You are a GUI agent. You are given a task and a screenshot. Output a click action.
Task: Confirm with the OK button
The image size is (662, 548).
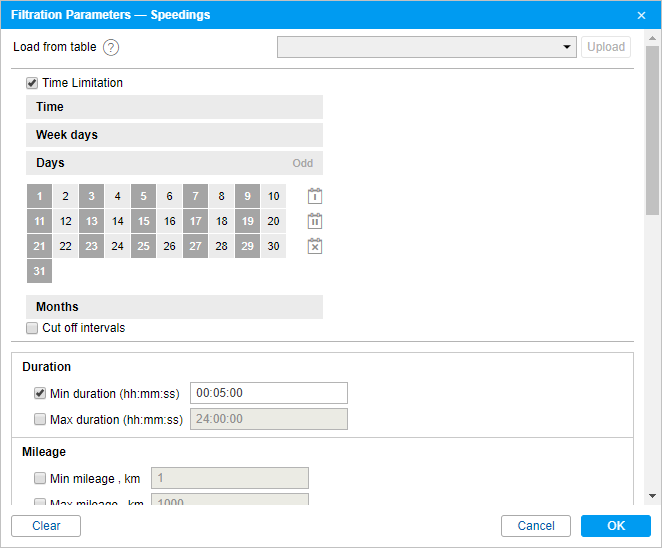[x=616, y=526]
